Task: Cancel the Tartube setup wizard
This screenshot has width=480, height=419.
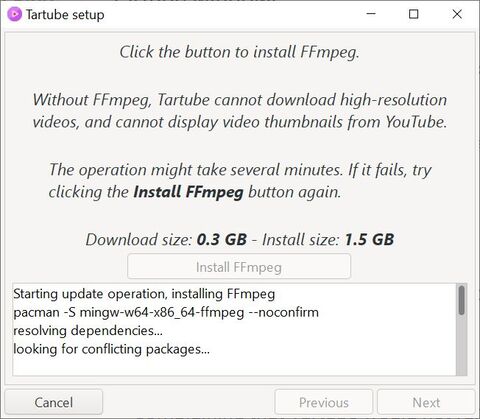Action: point(54,402)
